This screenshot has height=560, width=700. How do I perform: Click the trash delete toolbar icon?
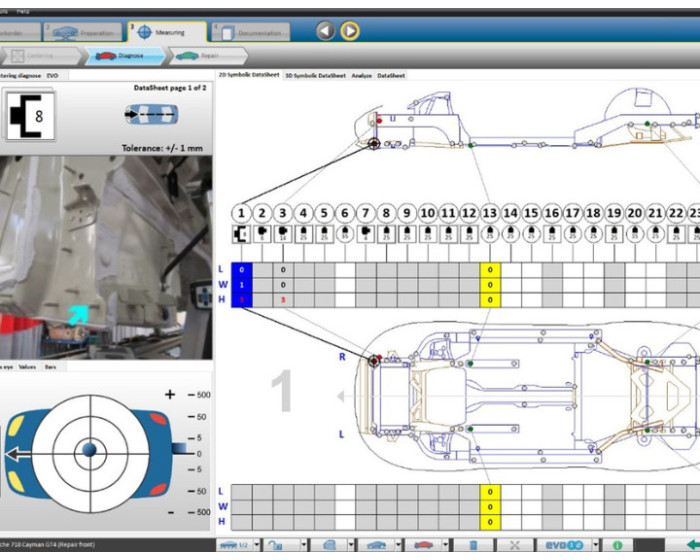point(474,545)
